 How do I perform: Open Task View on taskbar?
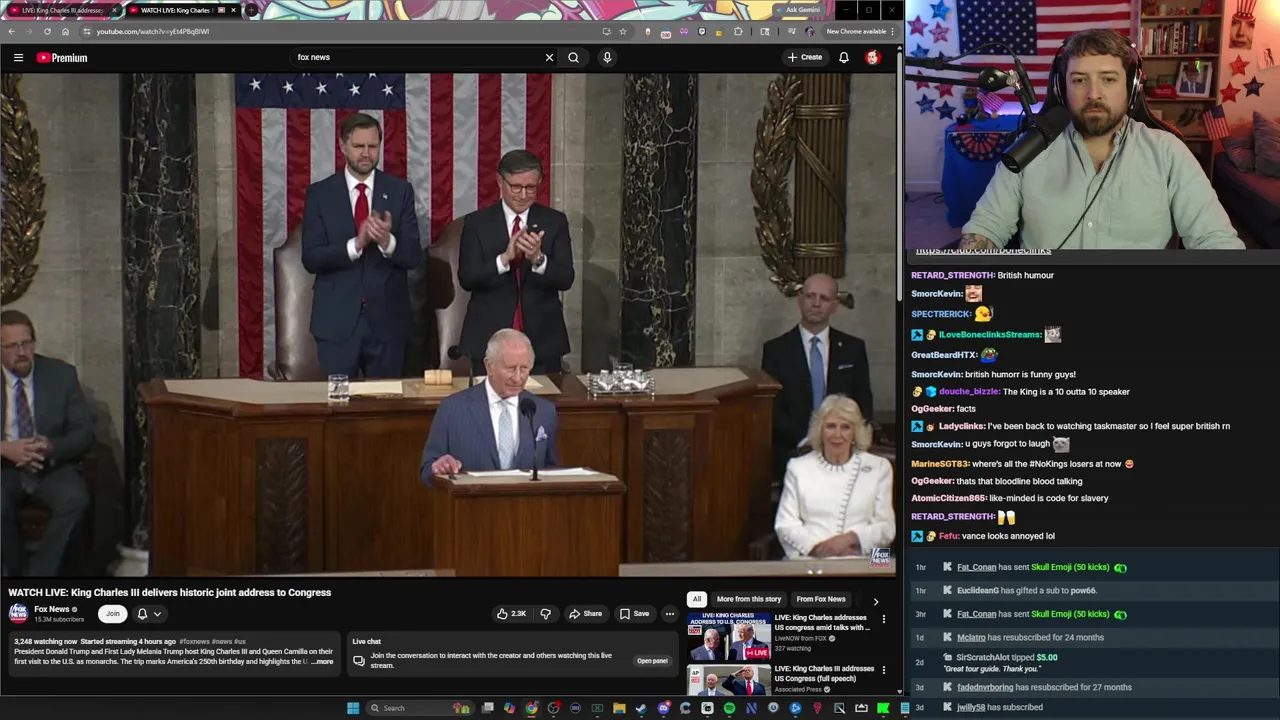pyautogui.click(x=487, y=708)
